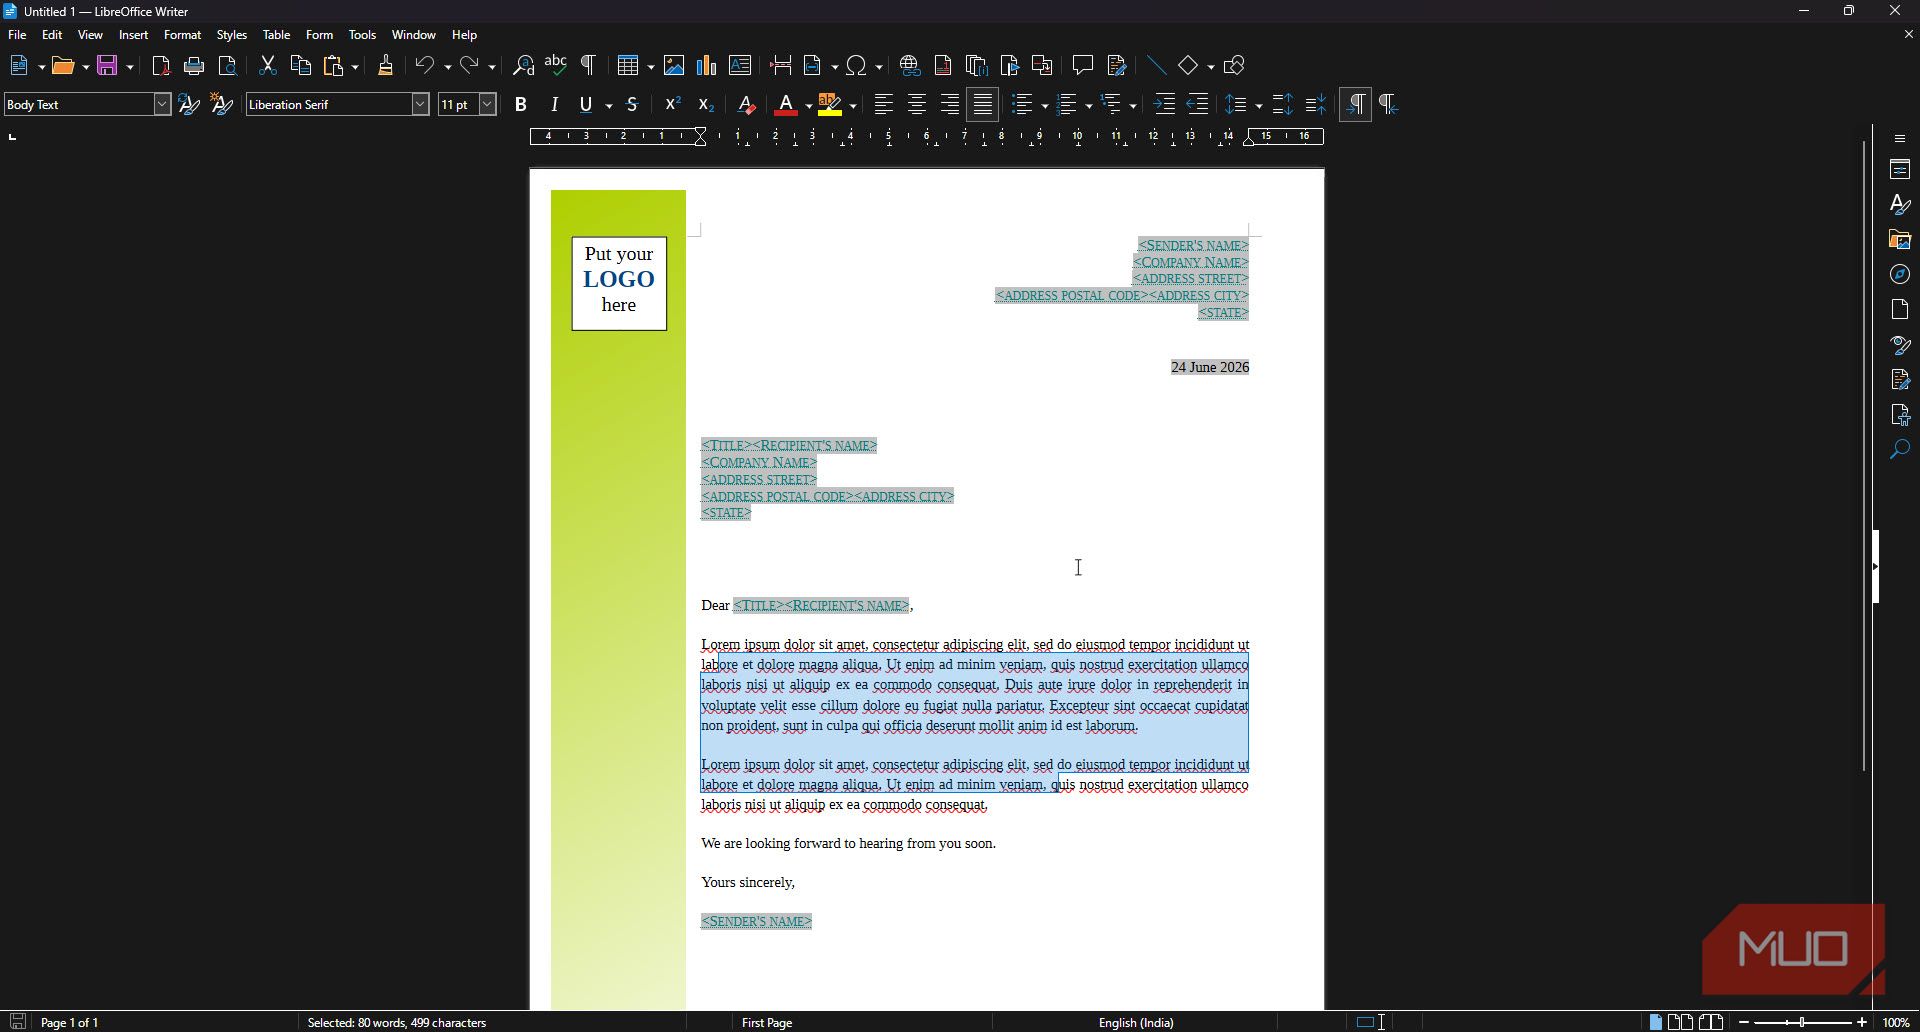The width and height of the screenshot is (1920, 1032).
Task: Click the status bar zoom slider
Action: coord(1803,1022)
